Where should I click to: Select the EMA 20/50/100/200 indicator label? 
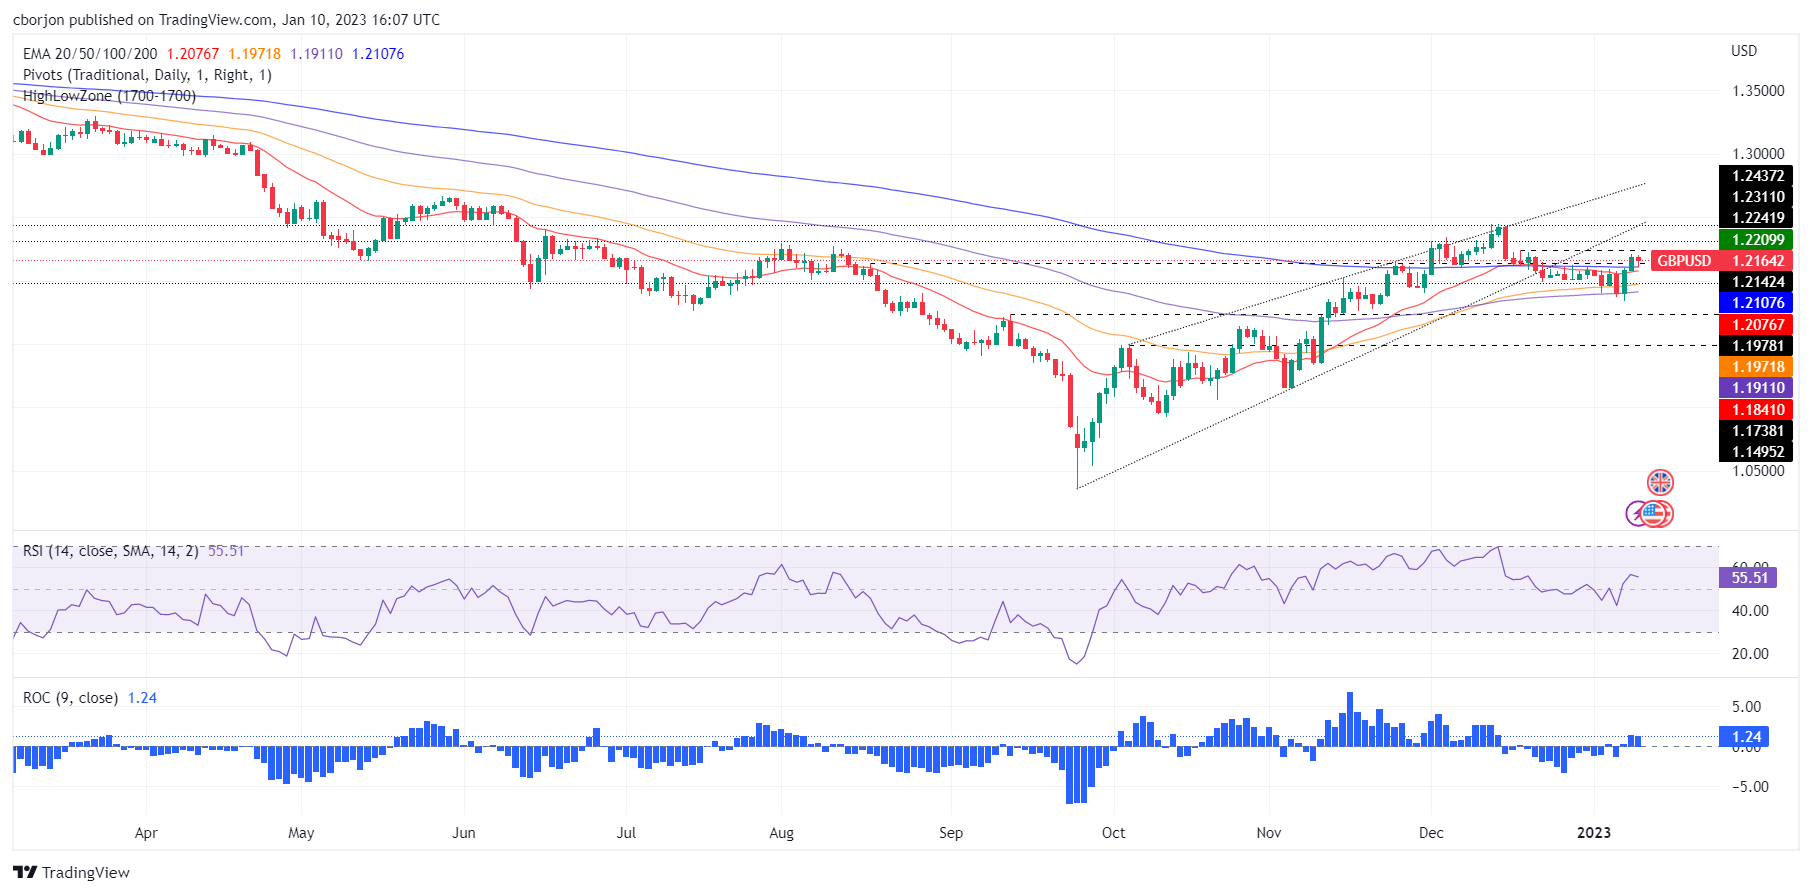(90, 54)
